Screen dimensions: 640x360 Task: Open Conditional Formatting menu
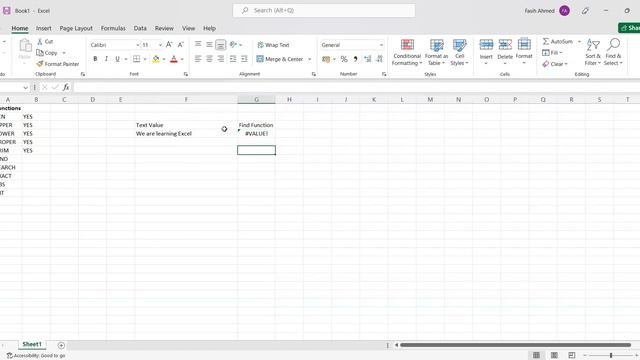tap(407, 52)
